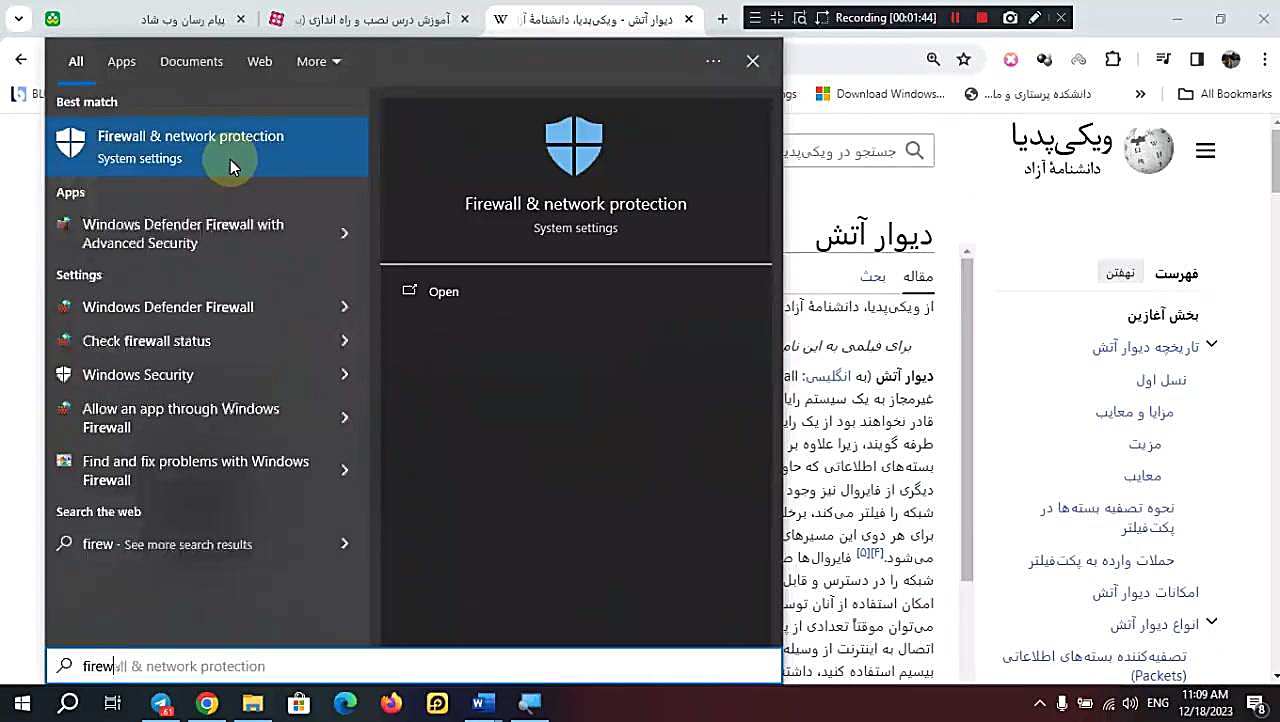The width and height of the screenshot is (1280, 722).
Task: Click the Wikipedia search box
Action: pyautogui.click(x=858, y=151)
